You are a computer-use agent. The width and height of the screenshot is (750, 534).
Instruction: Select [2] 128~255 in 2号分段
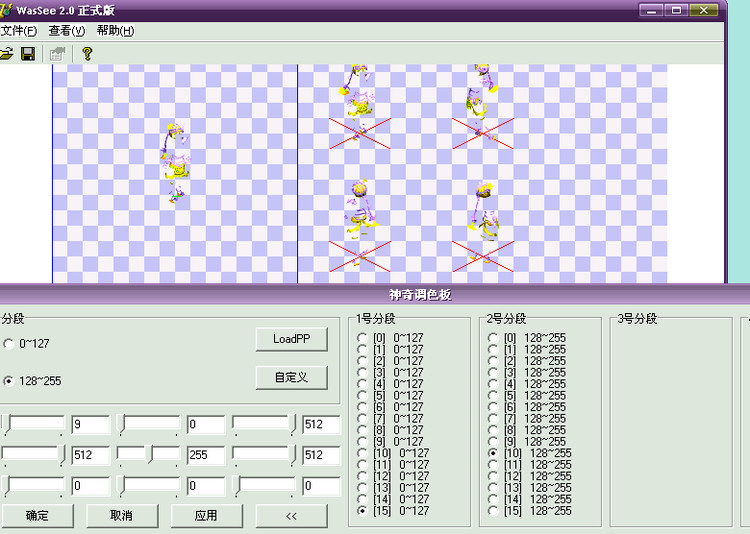(x=527, y=361)
